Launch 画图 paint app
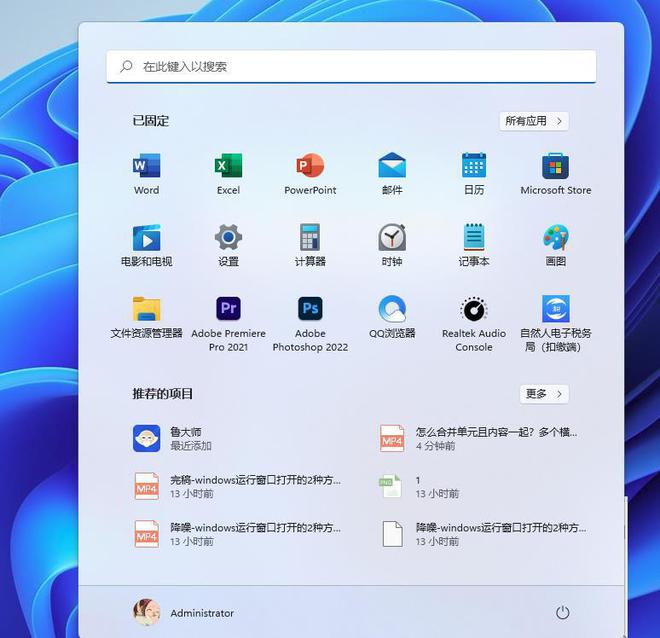Image resolution: width=660 pixels, height=638 pixels. [556, 245]
